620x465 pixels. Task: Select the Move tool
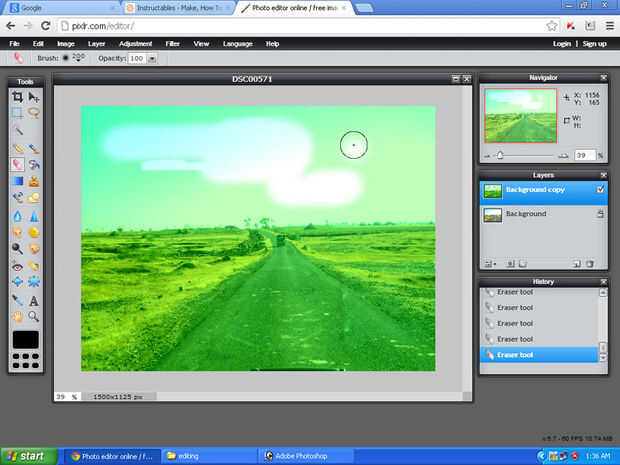click(x=34, y=97)
